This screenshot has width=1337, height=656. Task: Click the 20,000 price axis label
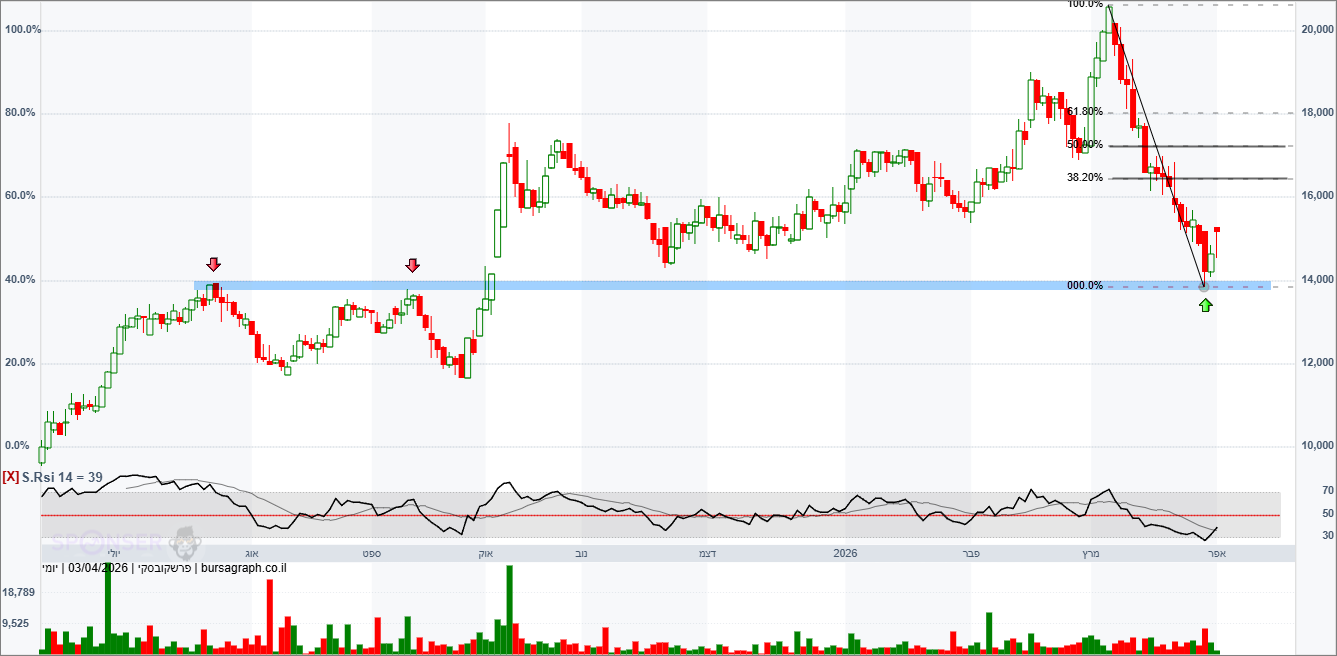1318,30
